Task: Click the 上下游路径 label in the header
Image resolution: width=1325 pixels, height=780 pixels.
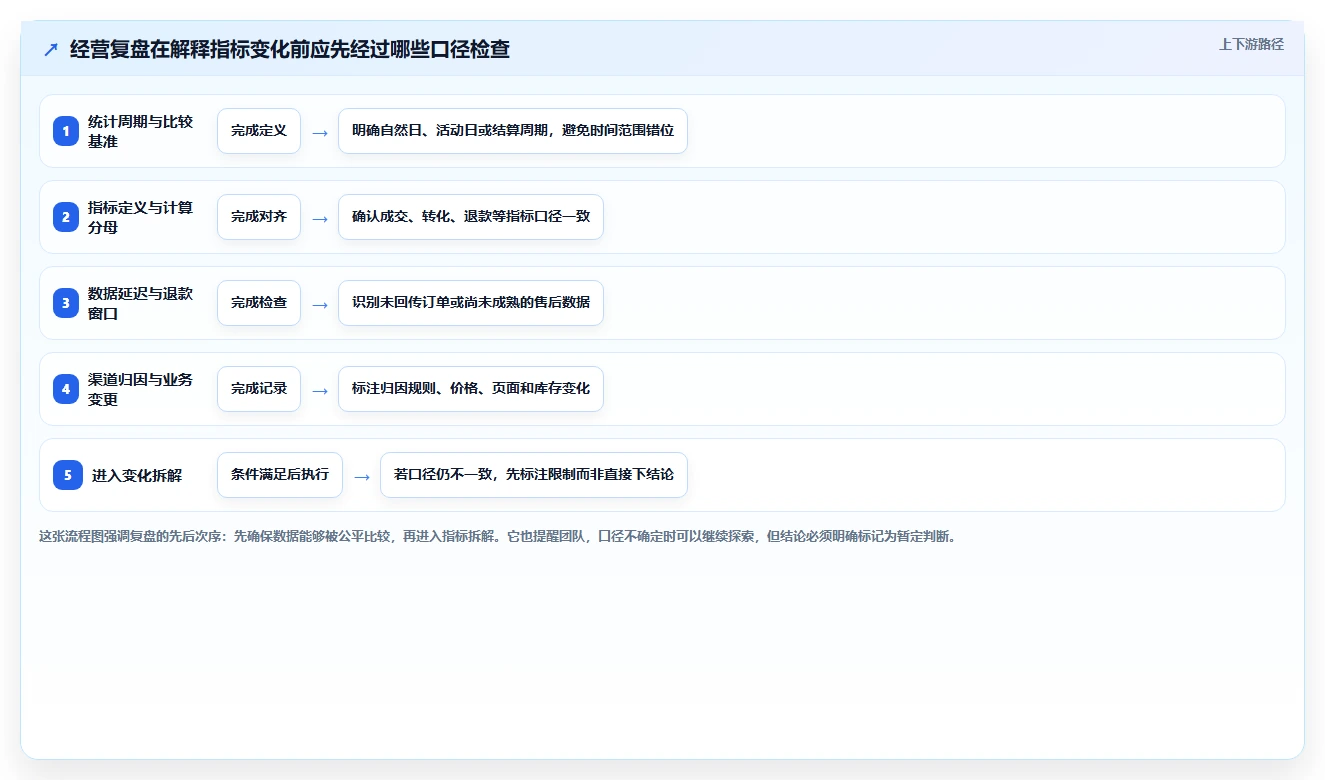Action: point(1251,44)
